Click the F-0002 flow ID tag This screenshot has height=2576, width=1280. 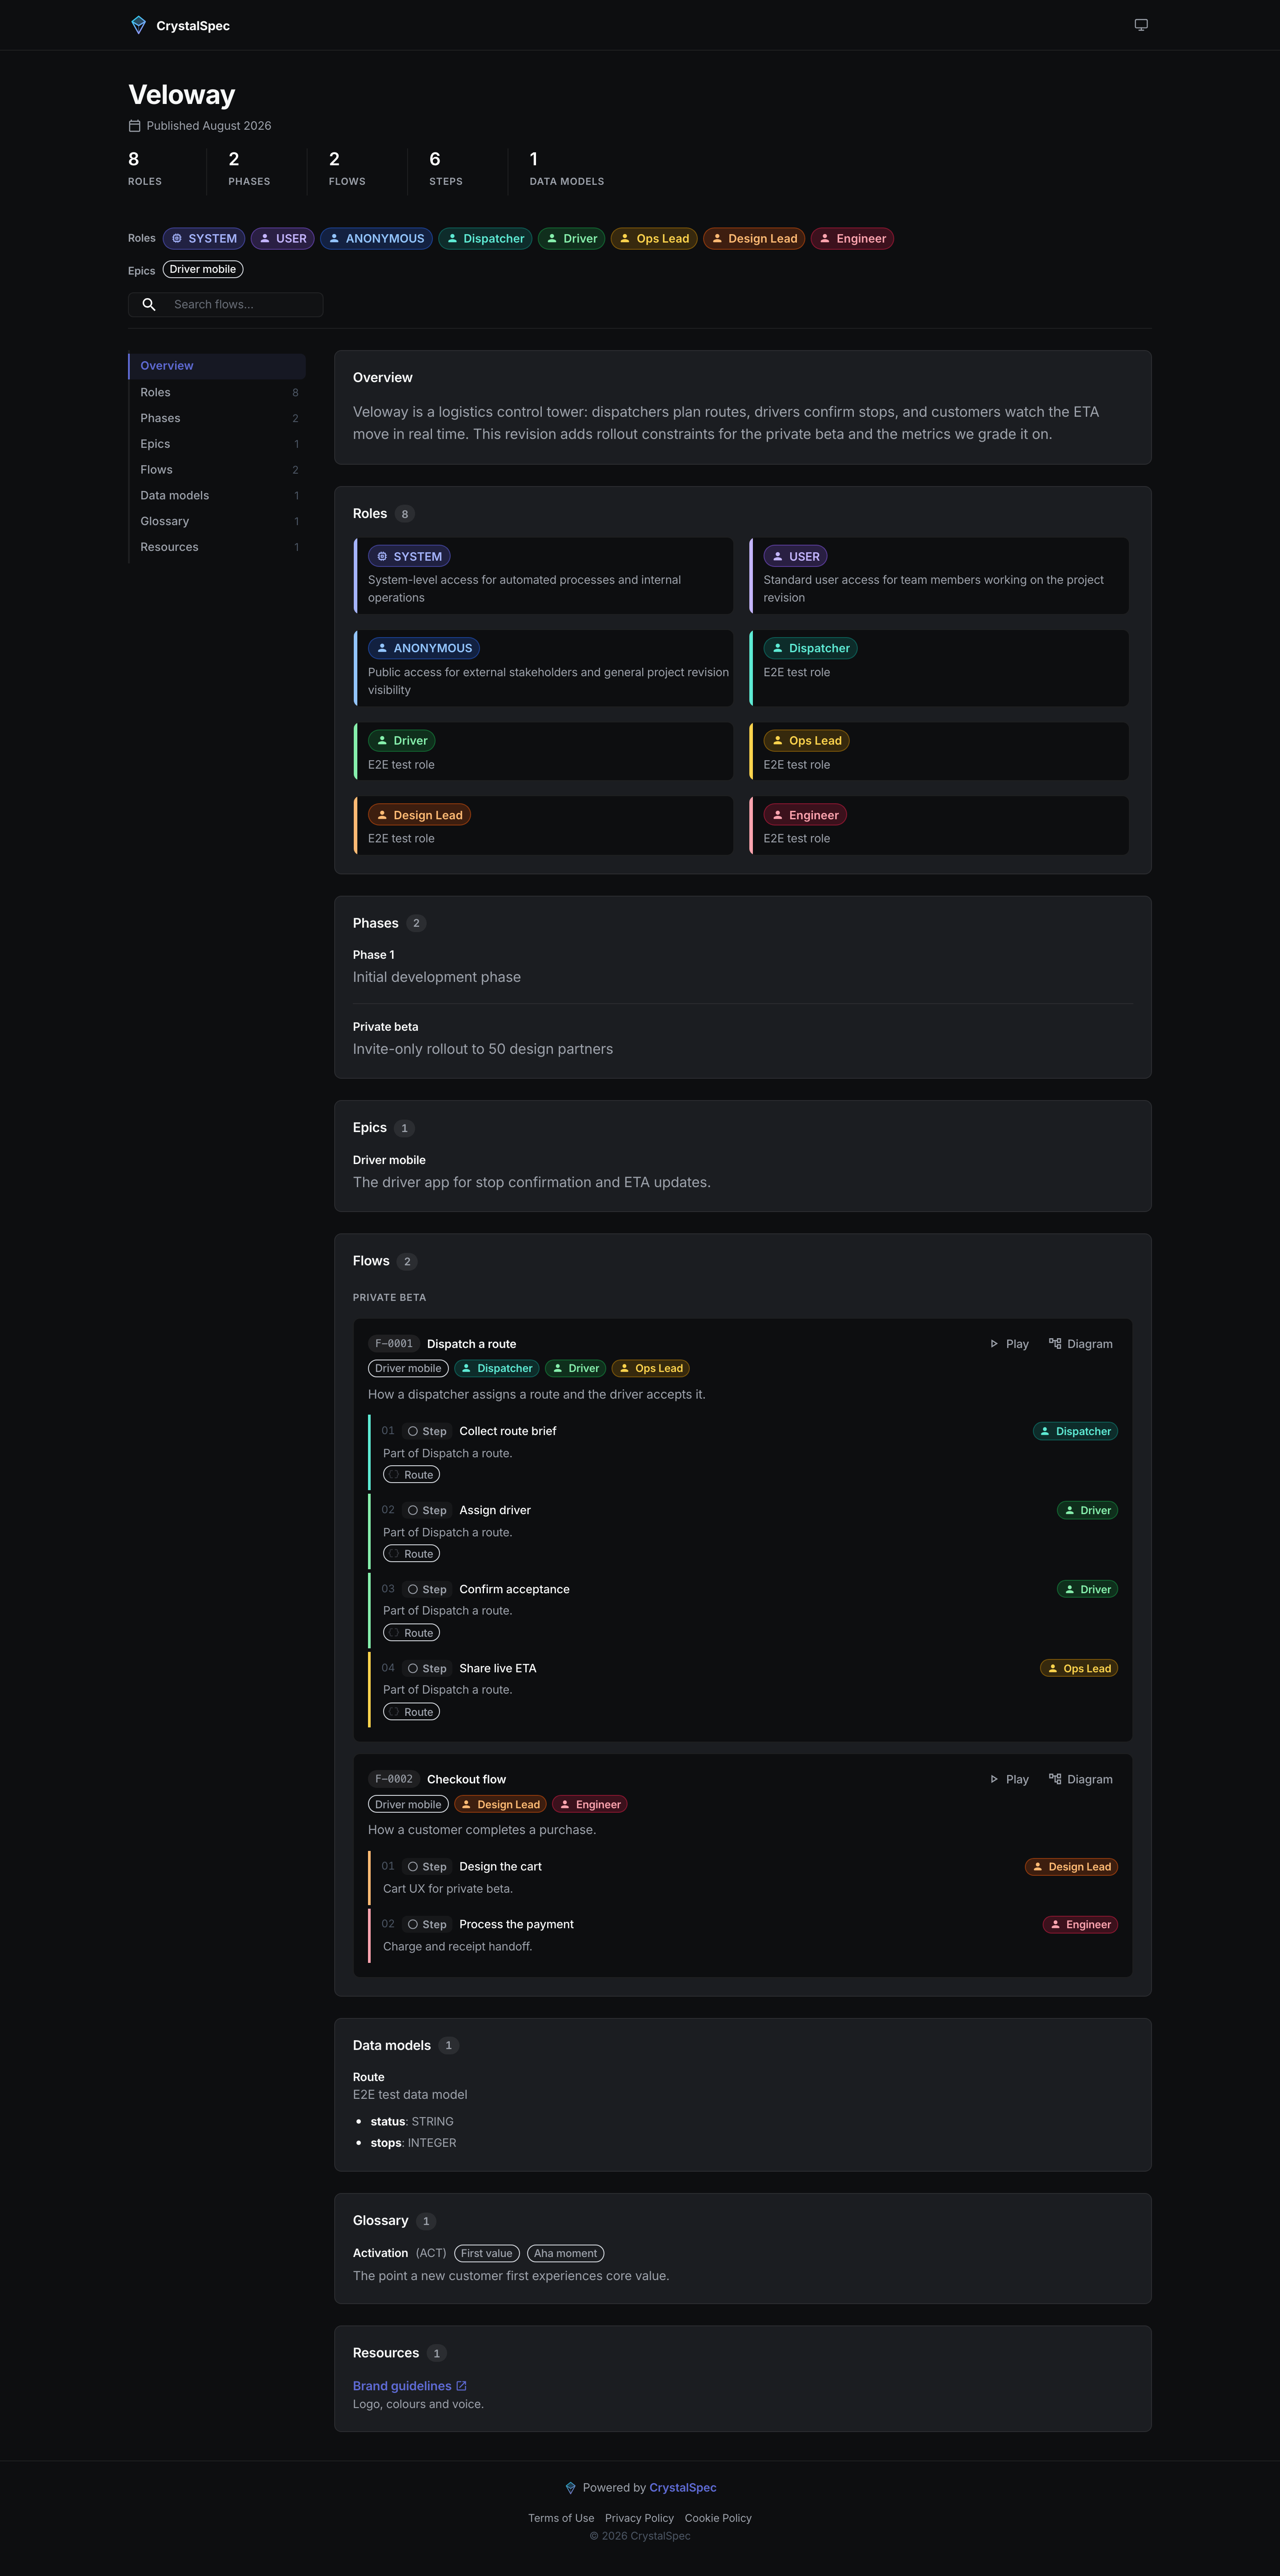(x=393, y=1779)
